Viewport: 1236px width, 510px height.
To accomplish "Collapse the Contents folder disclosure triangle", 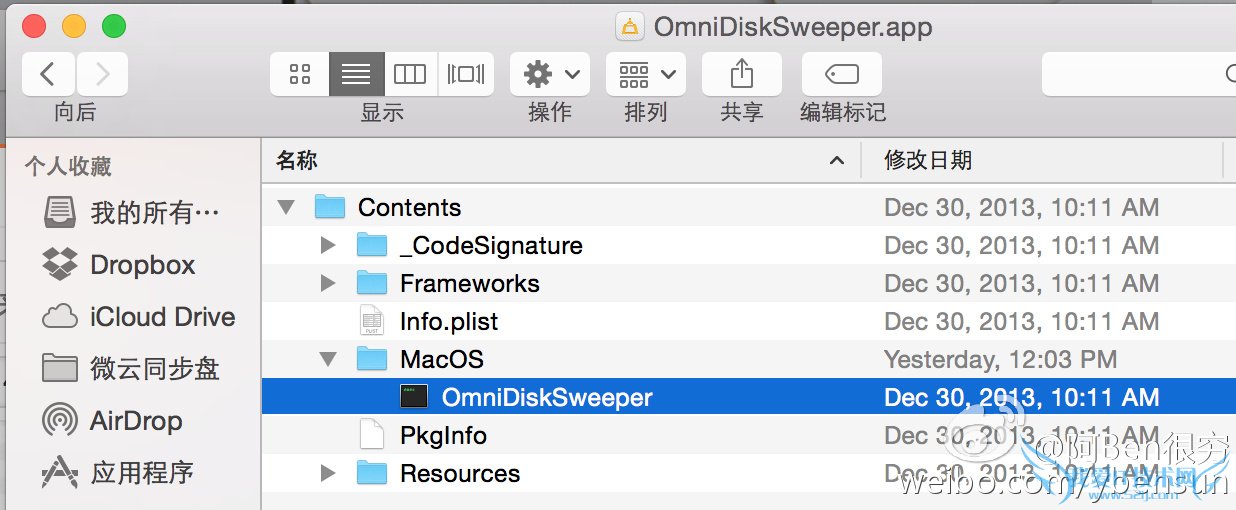I will (x=287, y=208).
